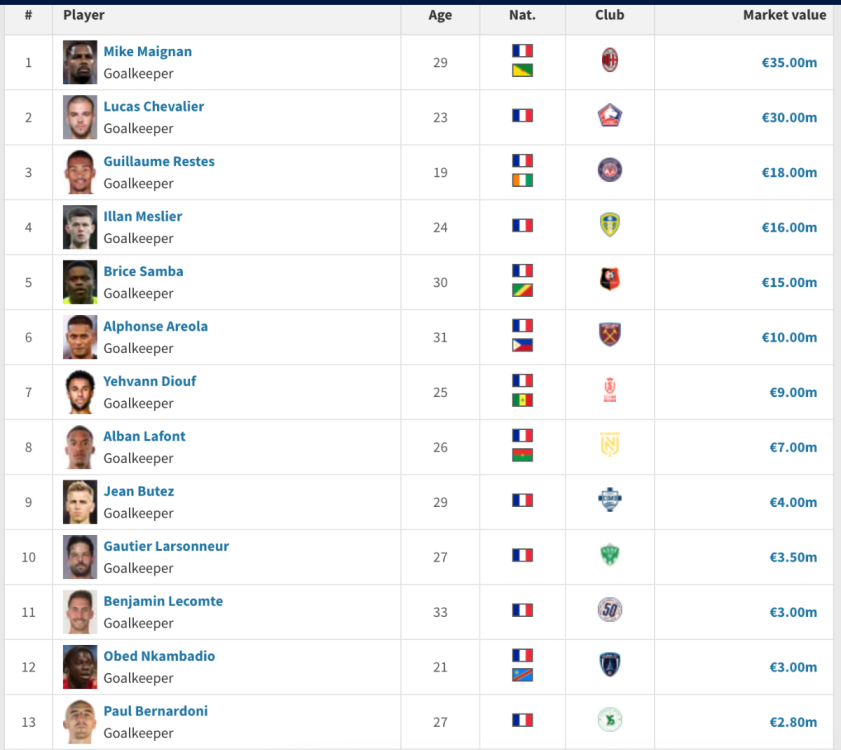Viewport: 841px width, 750px height.
Task: Click the Player column header
Action: click(x=84, y=15)
